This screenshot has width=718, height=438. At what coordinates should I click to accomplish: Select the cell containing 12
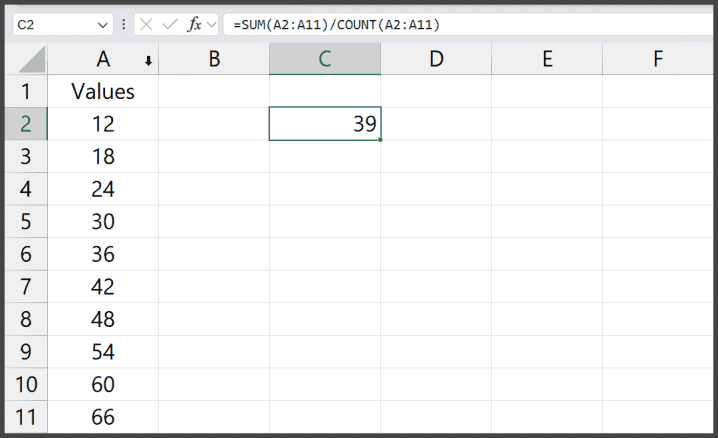[102, 125]
